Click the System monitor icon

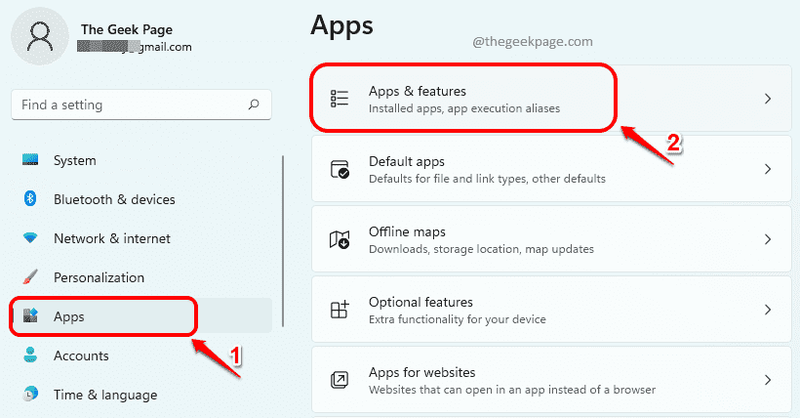click(x=30, y=160)
